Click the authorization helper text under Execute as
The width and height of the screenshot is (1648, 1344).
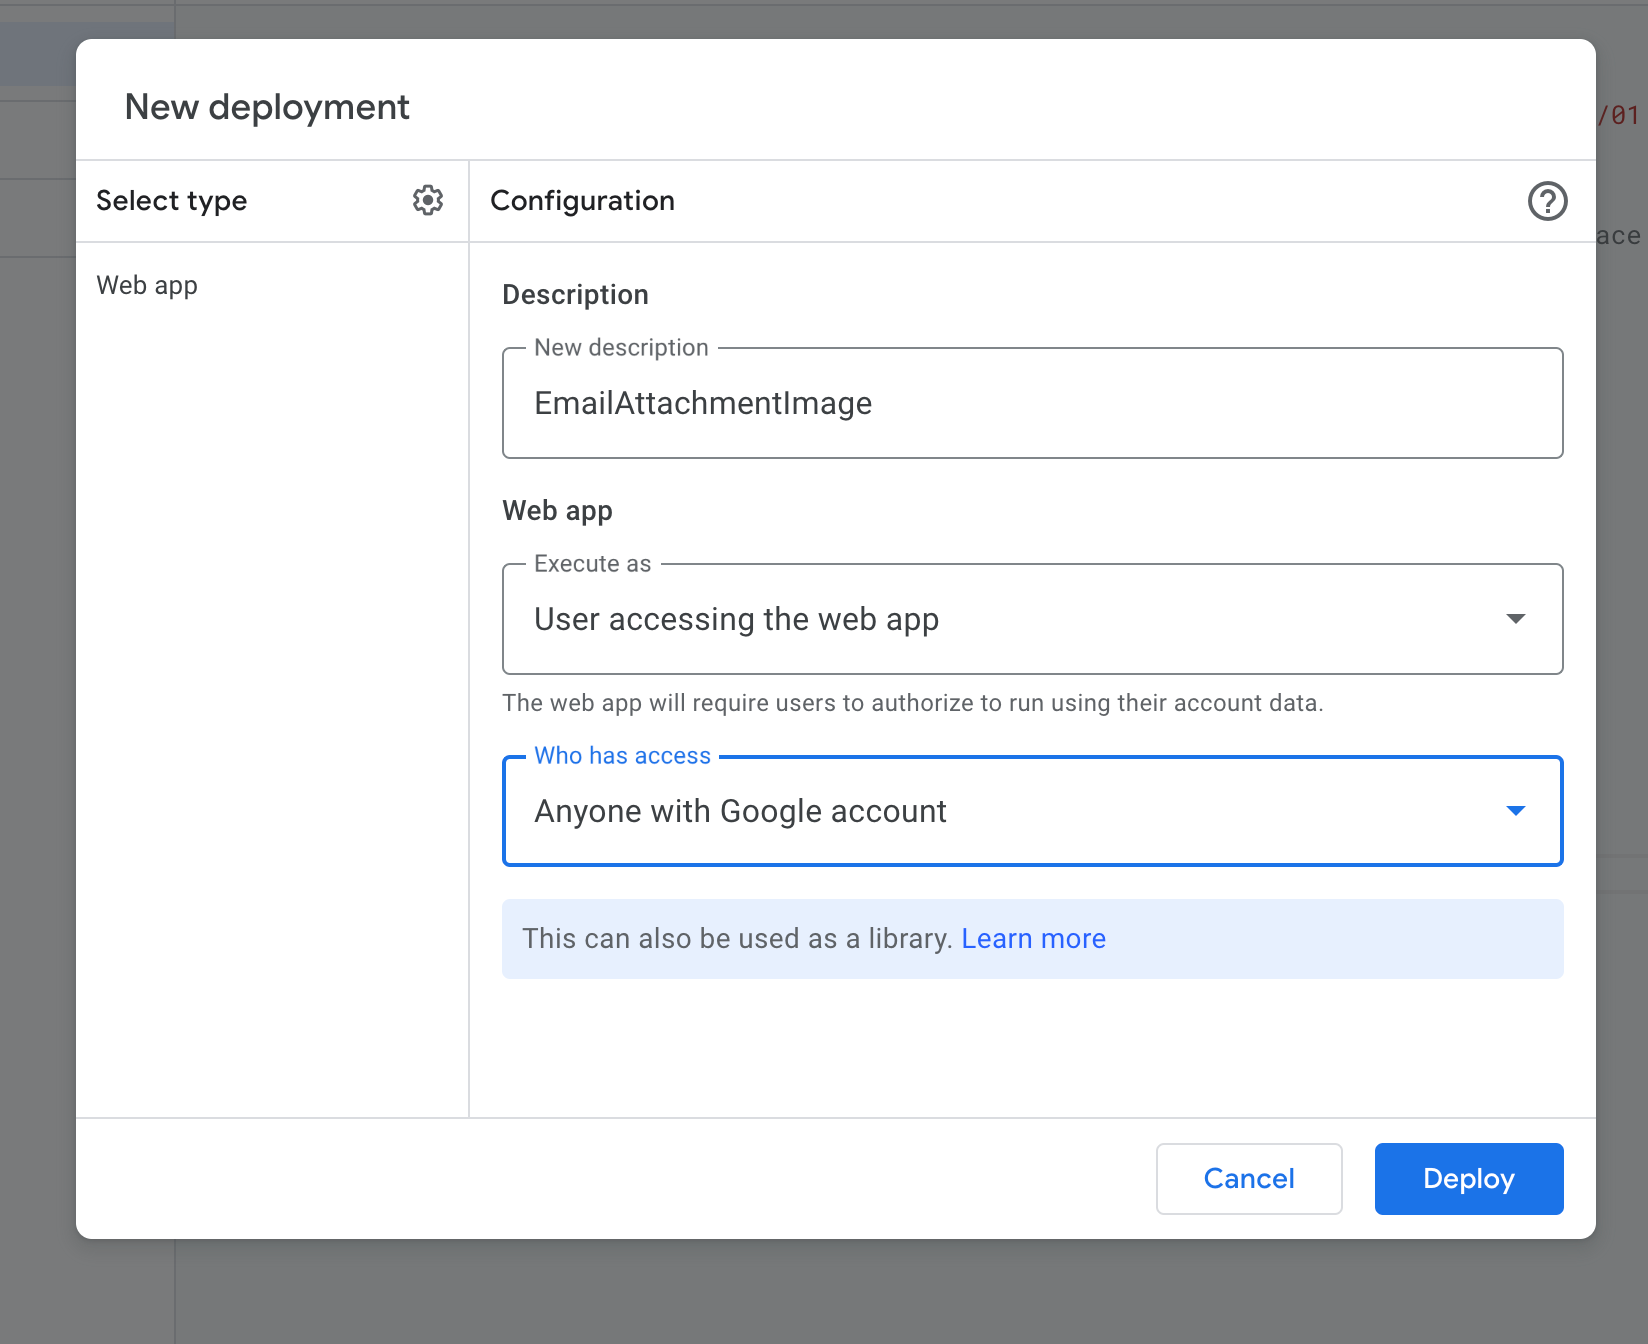pos(912,703)
